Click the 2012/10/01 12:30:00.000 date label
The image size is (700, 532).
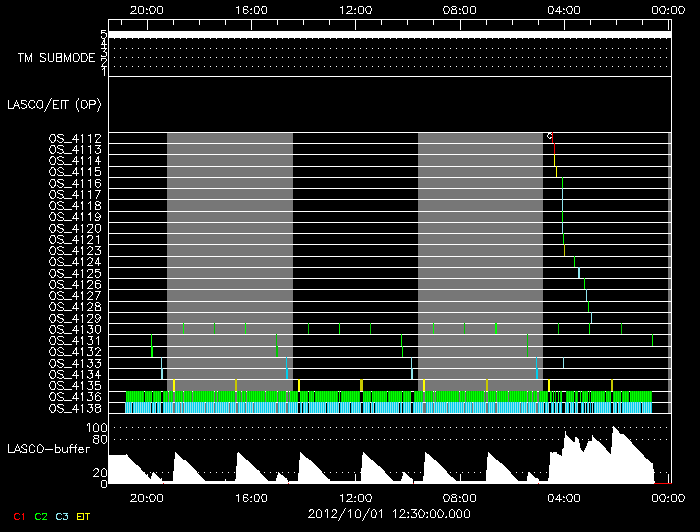click(x=389, y=514)
